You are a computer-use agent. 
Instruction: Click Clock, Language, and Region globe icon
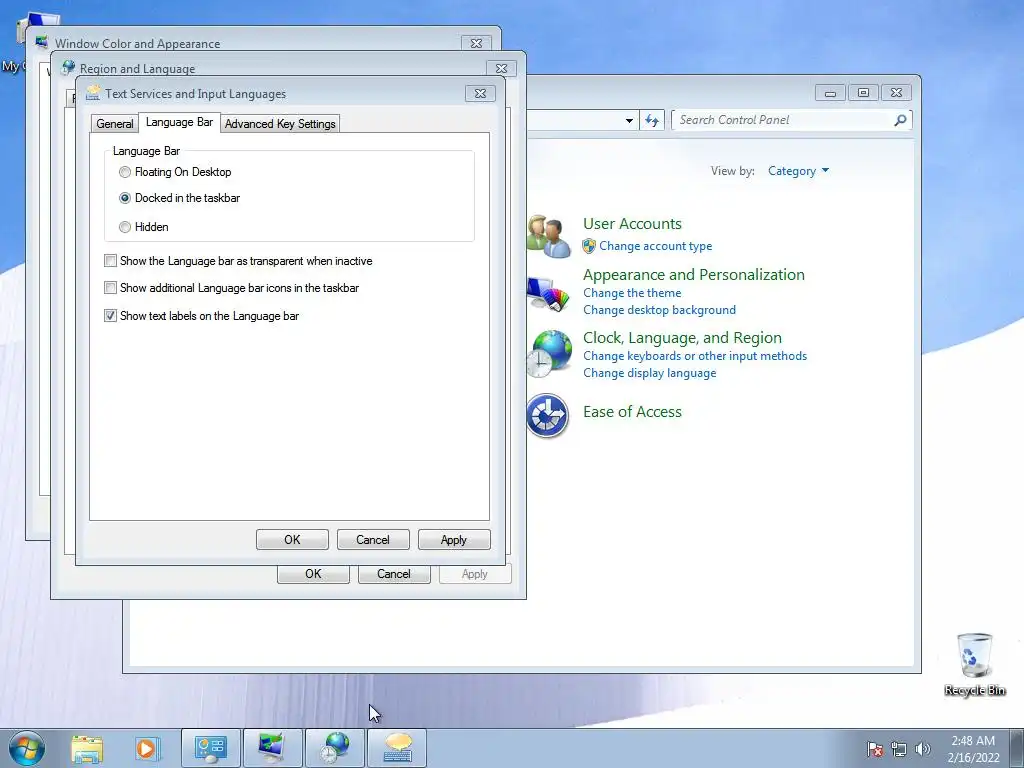[549, 353]
